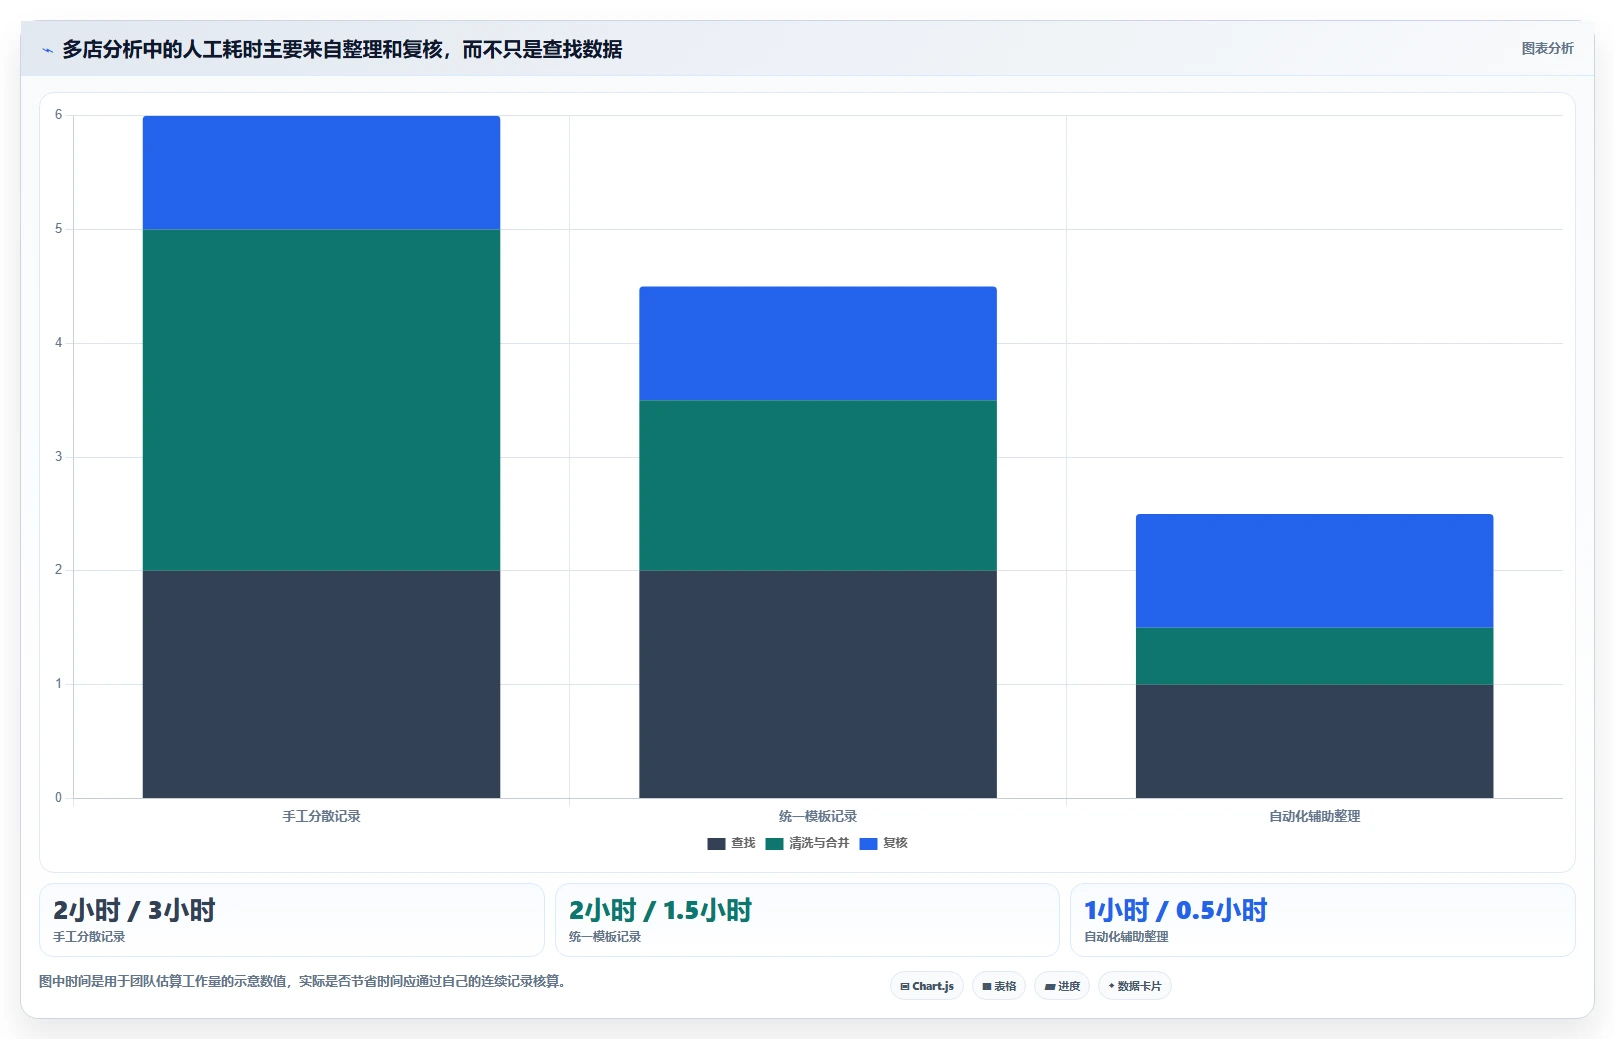Click the 图表分析 label in header
Viewport: 1615px width, 1039px height.
click(x=1547, y=49)
